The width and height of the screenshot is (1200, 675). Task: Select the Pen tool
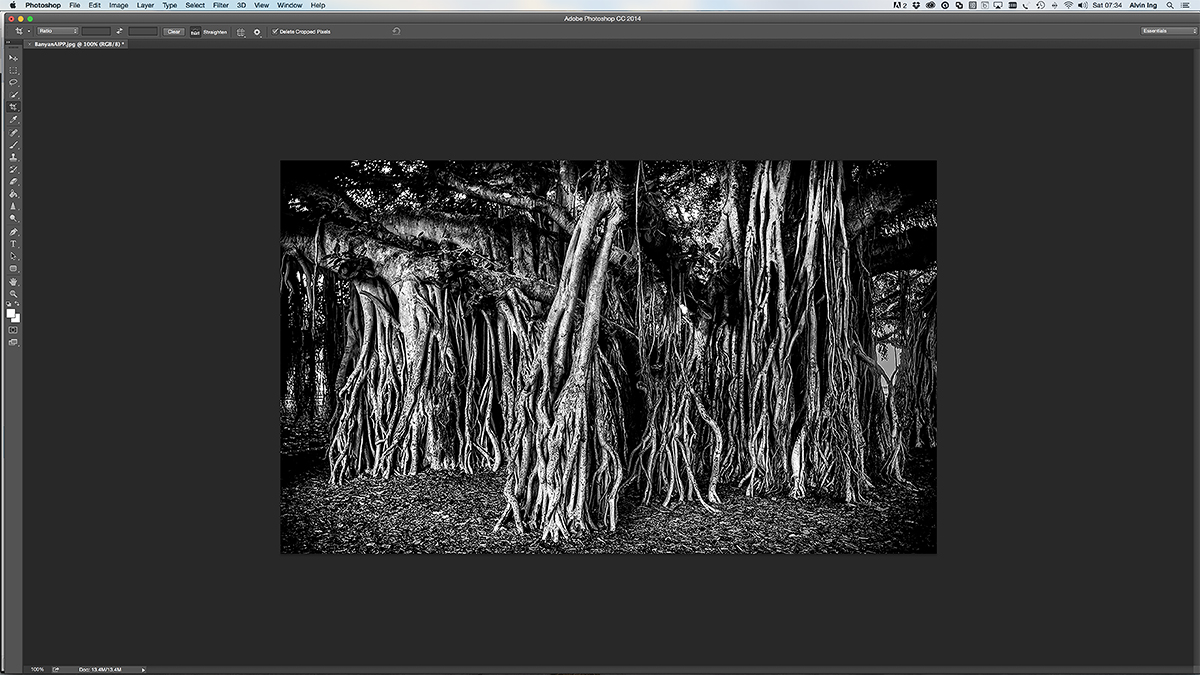click(13, 231)
